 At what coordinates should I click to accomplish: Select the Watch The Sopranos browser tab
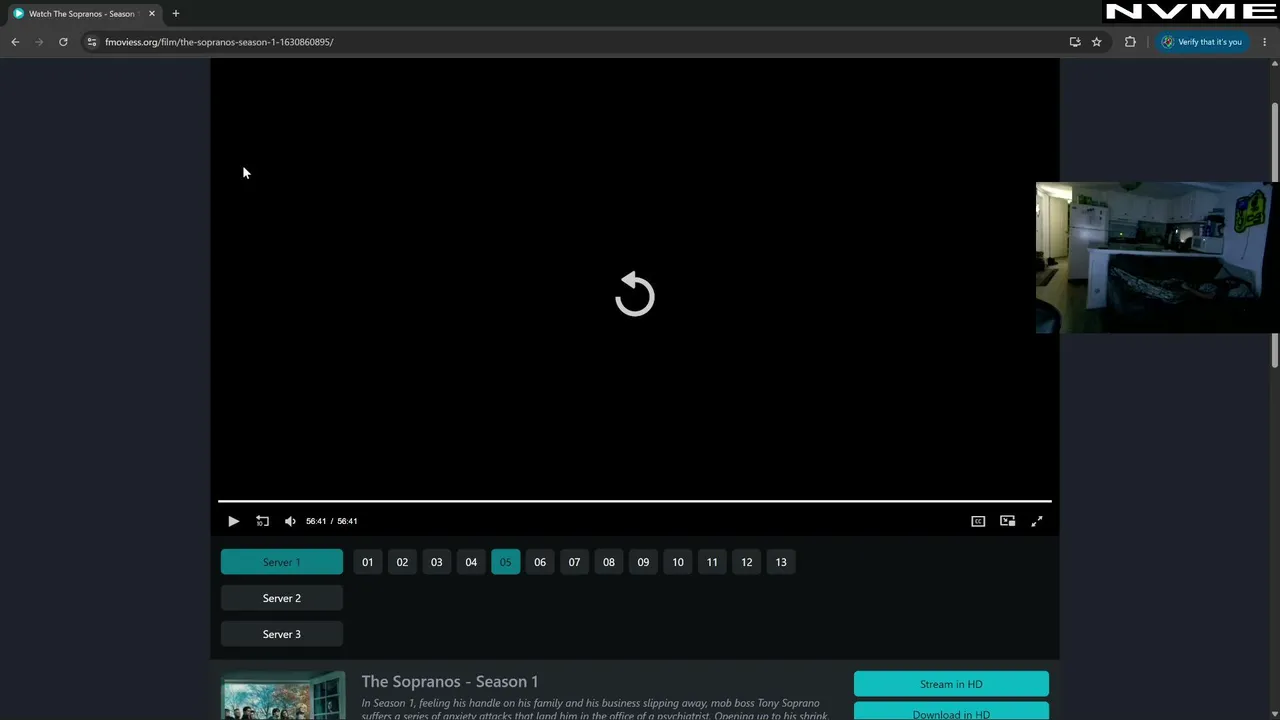(83, 14)
